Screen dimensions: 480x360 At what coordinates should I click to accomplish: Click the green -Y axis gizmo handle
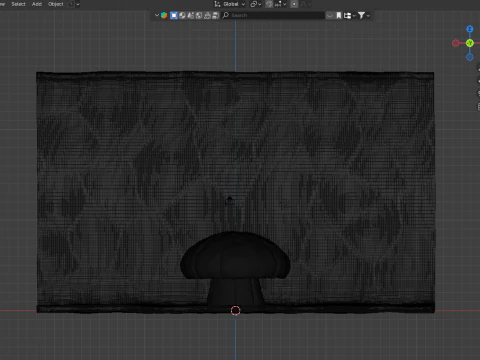470,43
